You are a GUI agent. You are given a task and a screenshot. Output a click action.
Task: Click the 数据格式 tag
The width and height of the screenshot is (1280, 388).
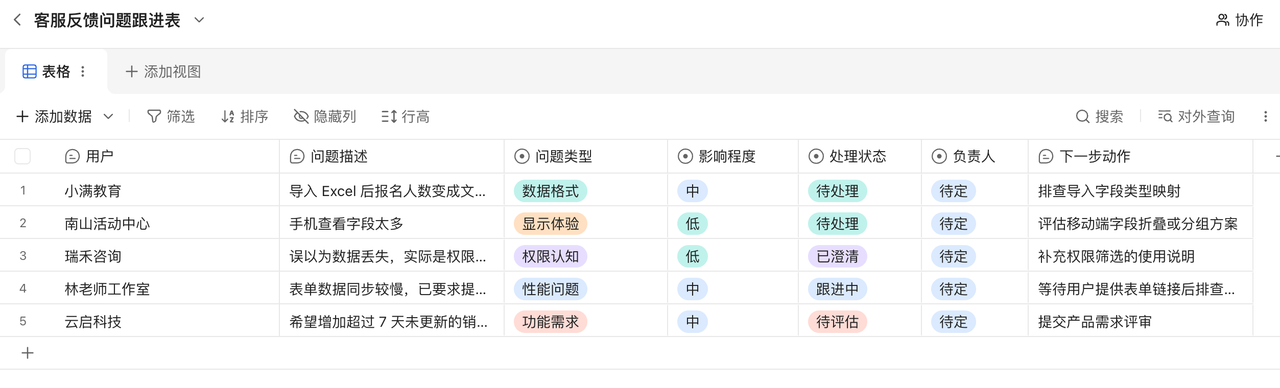pos(550,190)
